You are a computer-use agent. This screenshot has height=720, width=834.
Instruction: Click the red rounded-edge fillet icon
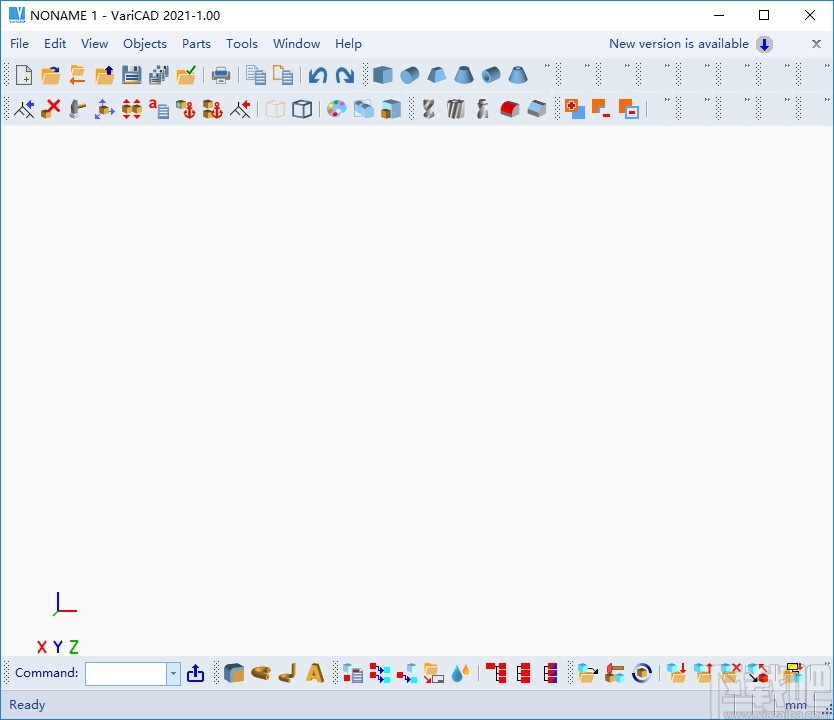pyautogui.click(x=510, y=109)
